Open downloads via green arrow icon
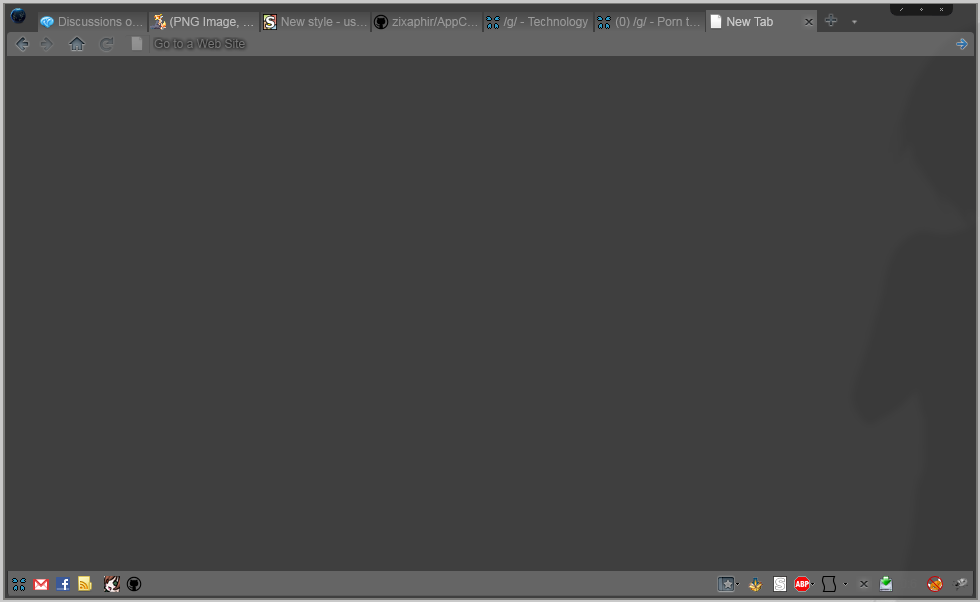The height and width of the screenshot is (602, 980). [x=886, y=584]
